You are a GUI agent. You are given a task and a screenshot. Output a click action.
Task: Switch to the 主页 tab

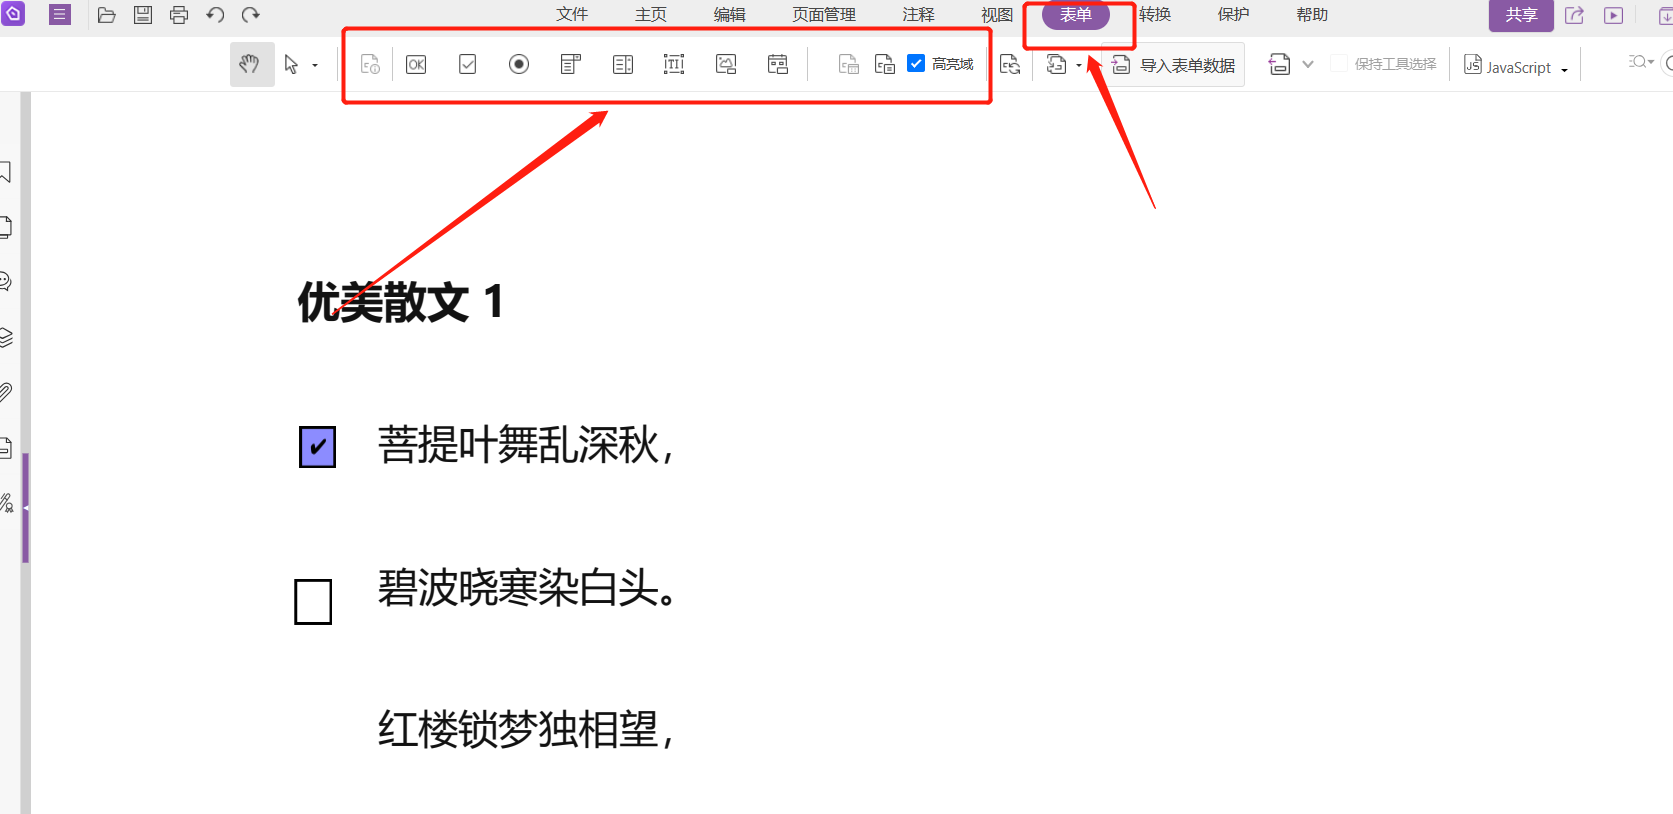pos(651,15)
